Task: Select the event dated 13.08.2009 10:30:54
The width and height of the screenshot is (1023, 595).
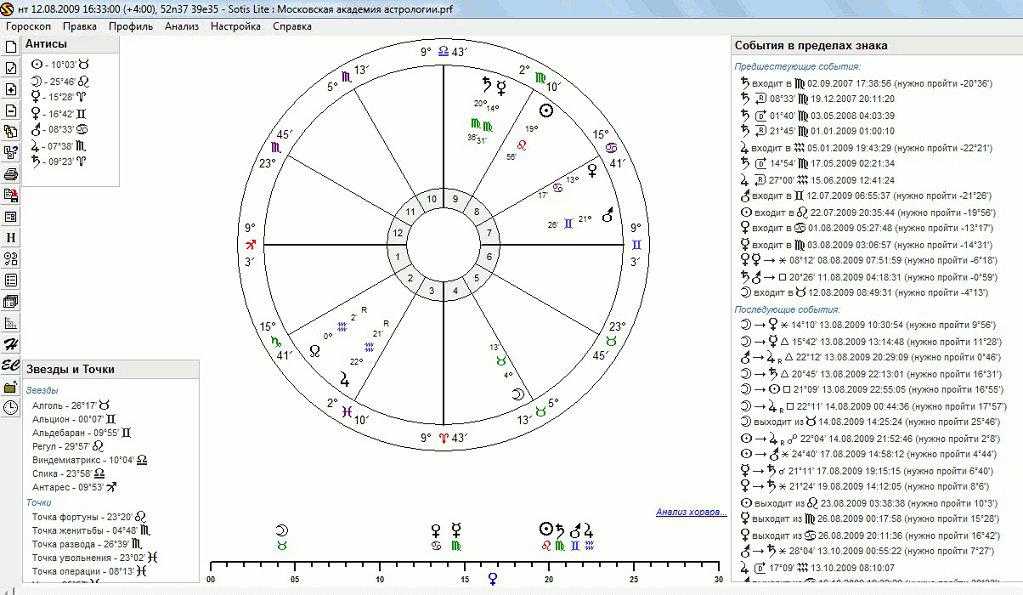Action: click(x=868, y=325)
